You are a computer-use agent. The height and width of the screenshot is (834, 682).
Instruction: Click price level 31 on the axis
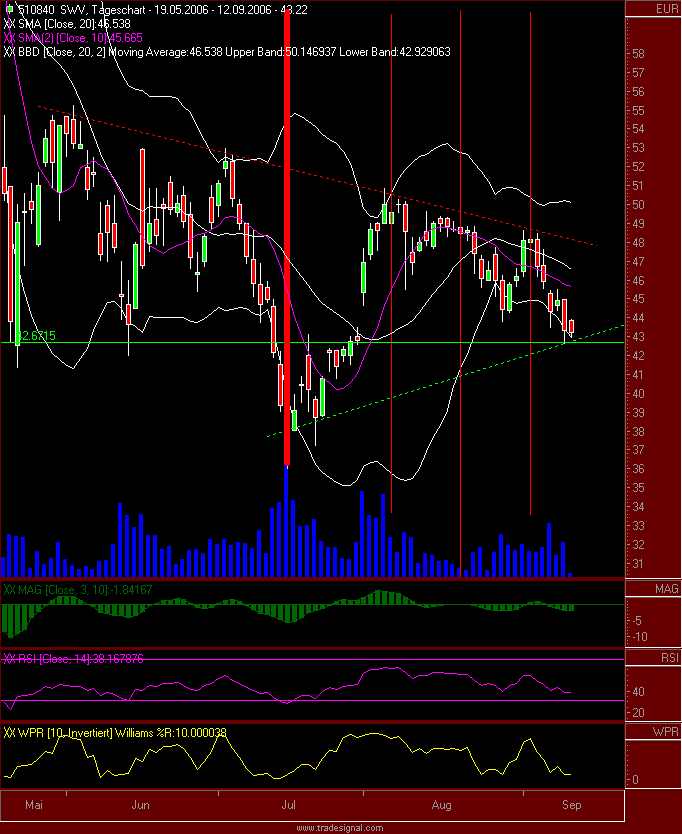pyautogui.click(x=638, y=563)
